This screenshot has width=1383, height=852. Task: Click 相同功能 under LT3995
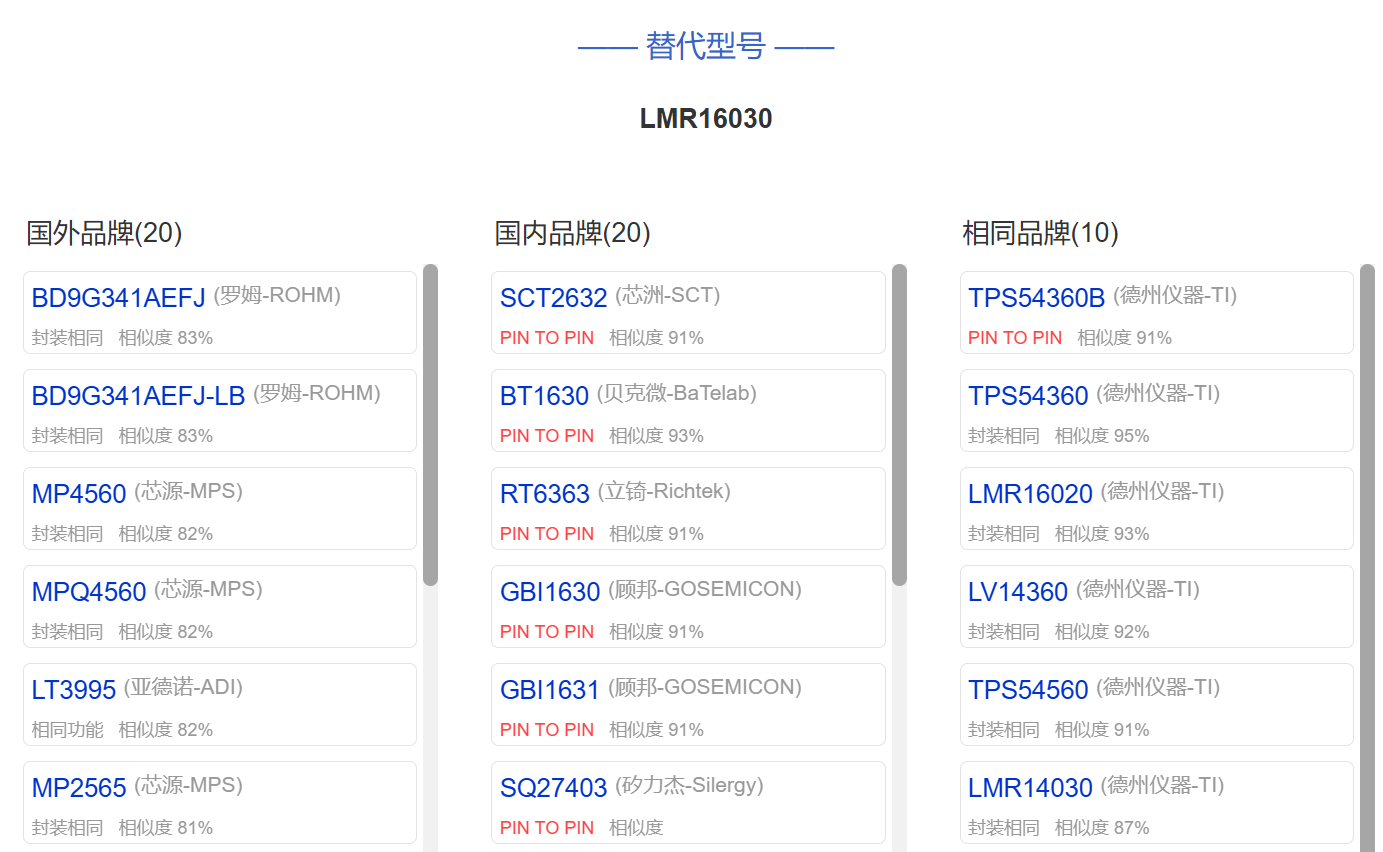pyautogui.click(x=68, y=730)
